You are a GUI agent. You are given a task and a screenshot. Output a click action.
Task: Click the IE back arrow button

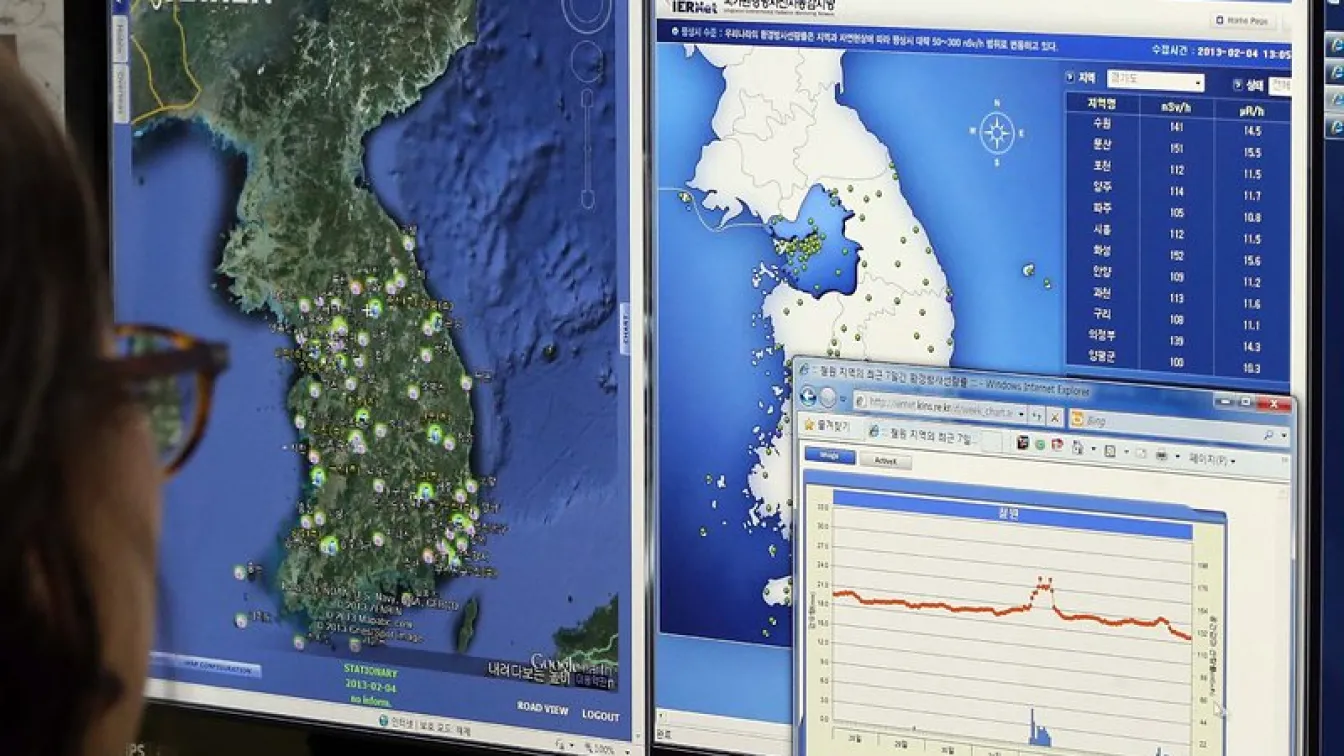[807, 396]
